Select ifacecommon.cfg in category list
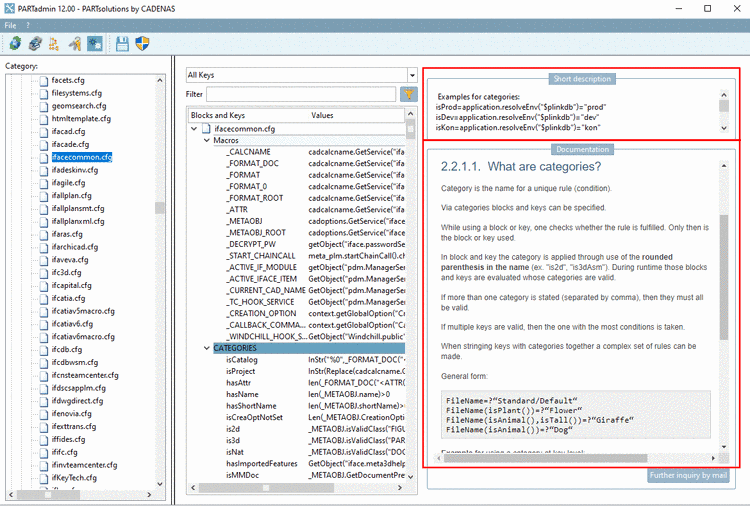 click(82, 157)
